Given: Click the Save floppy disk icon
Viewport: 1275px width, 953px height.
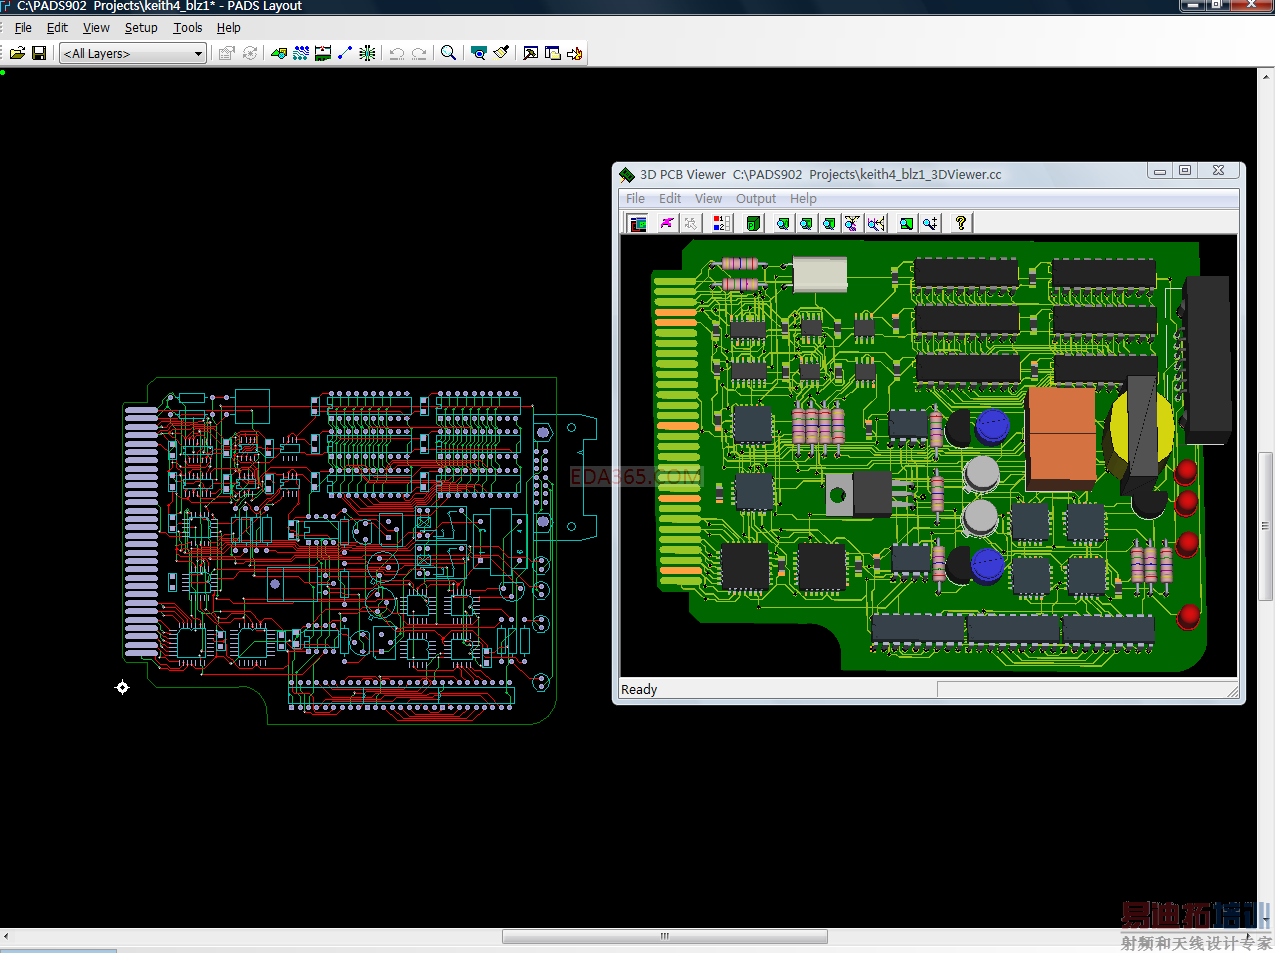Looking at the screenshot, I should 39,53.
